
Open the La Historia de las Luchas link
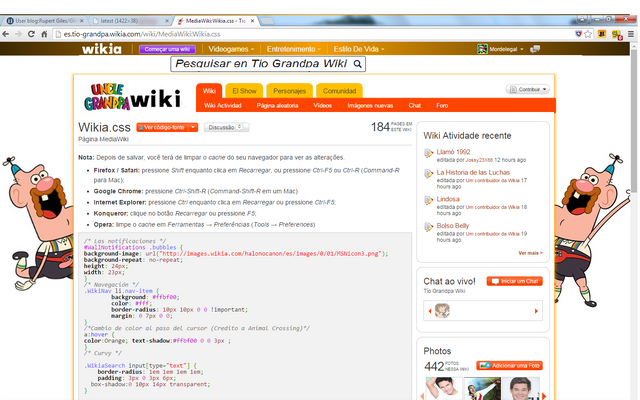tap(473, 172)
